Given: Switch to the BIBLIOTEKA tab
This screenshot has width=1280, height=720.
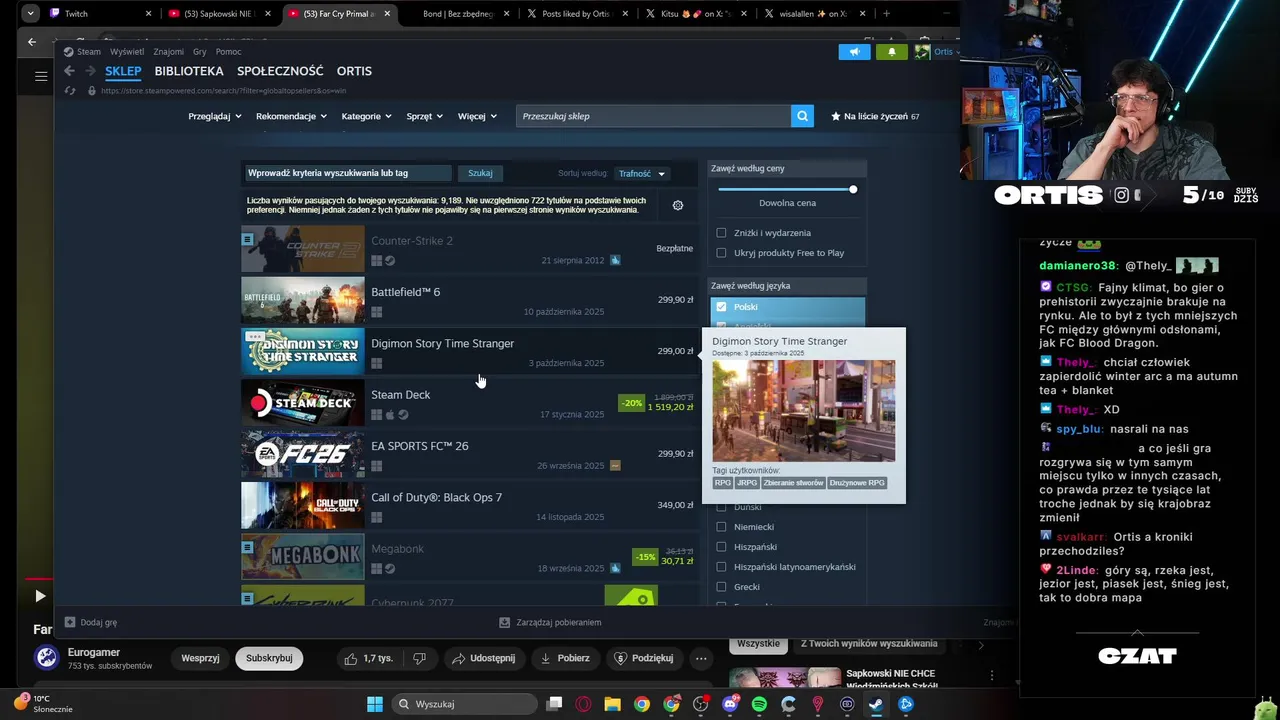Looking at the screenshot, I should [x=189, y=71].
